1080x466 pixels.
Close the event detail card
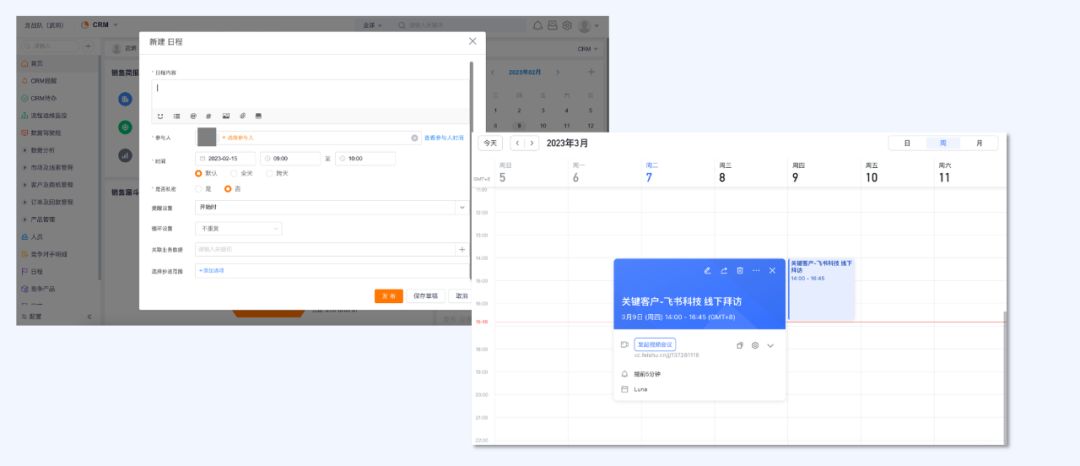click(x=772, y=271)
